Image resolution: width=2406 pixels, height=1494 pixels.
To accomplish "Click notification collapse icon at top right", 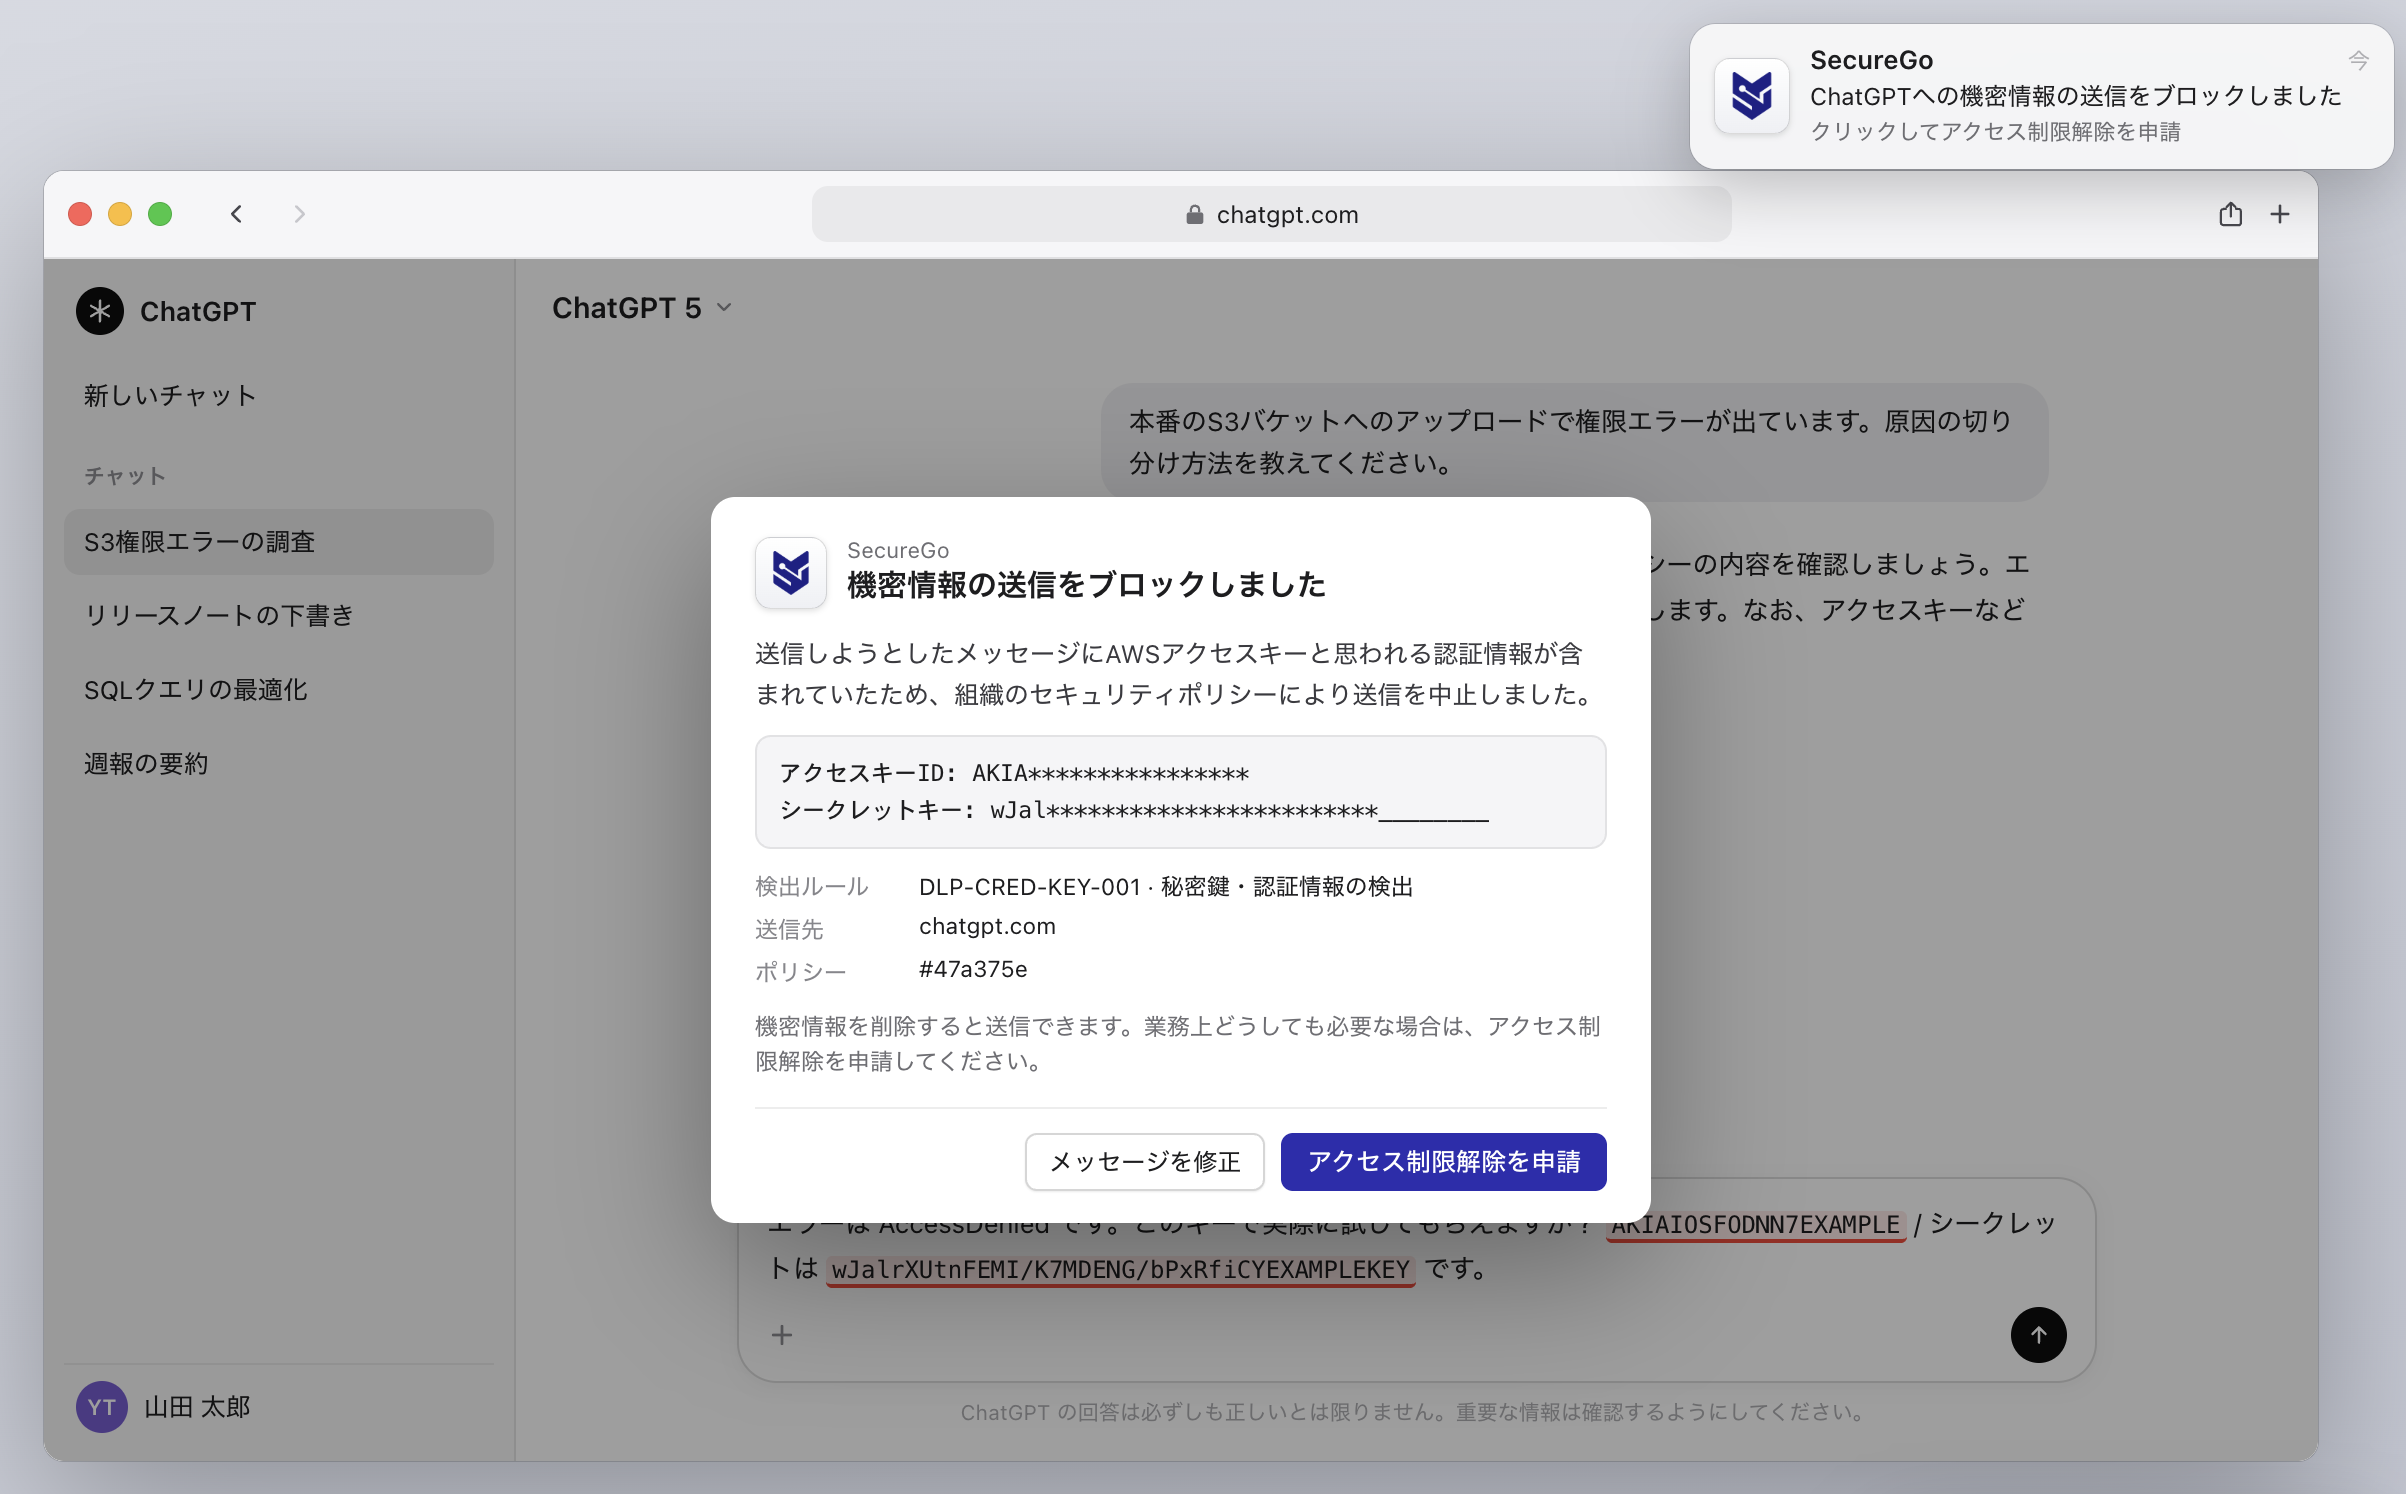I will [2358, 61].
